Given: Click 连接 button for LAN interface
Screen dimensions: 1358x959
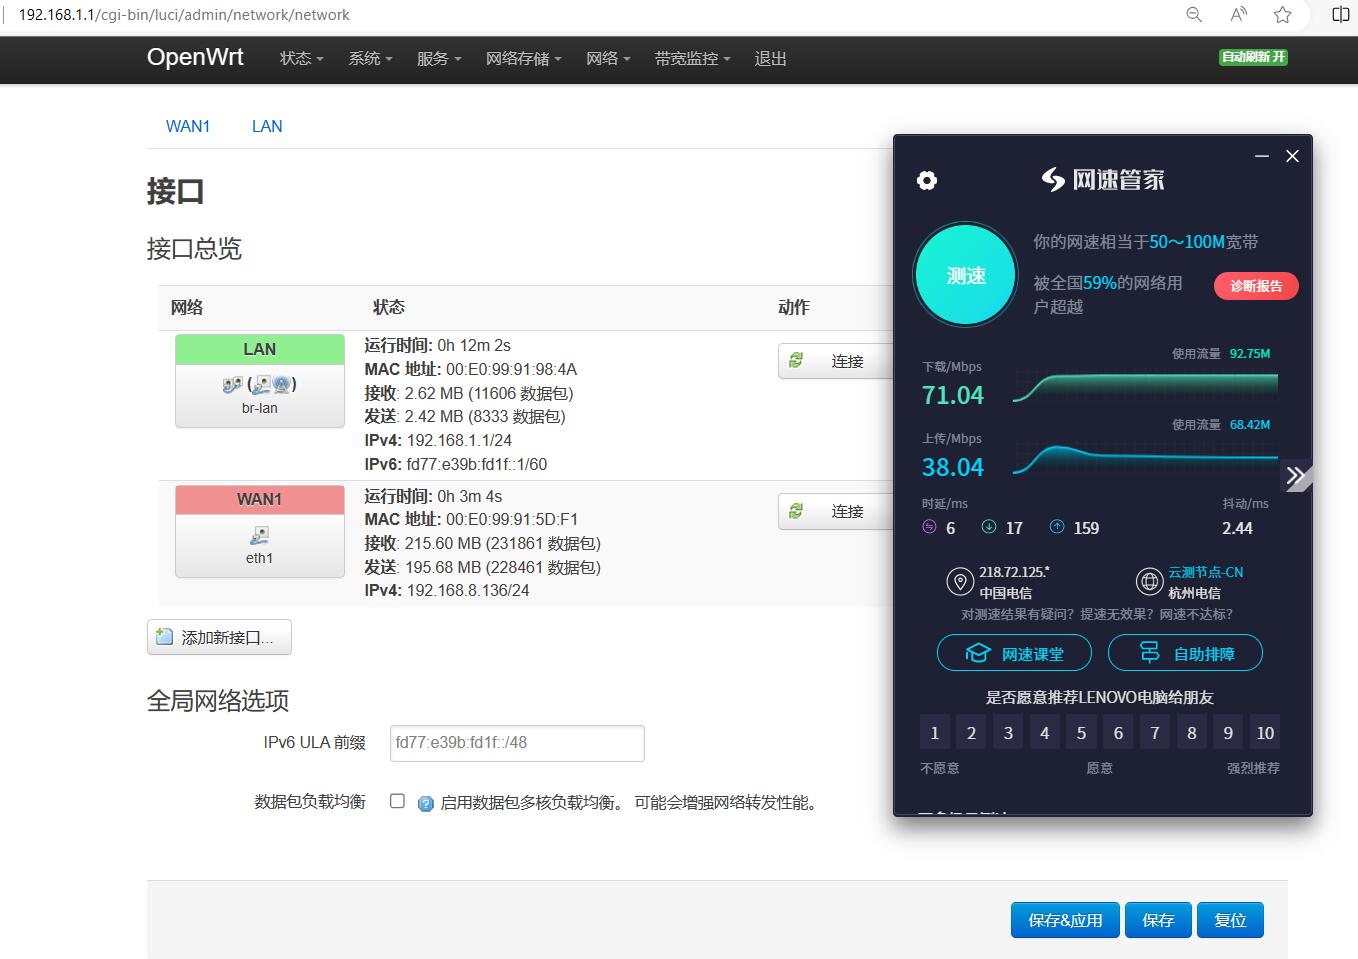Looking at the screenshot, I should (x=835, y=361).
